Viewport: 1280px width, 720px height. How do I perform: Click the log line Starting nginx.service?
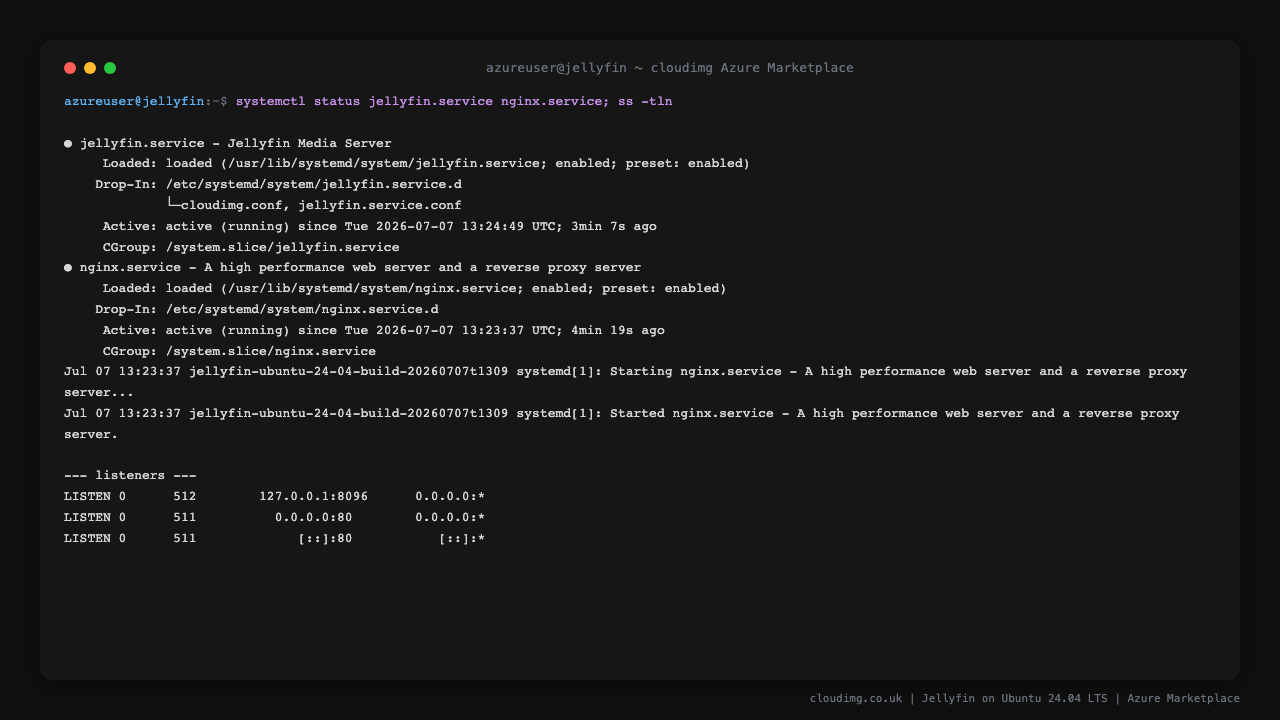[626, 382]
